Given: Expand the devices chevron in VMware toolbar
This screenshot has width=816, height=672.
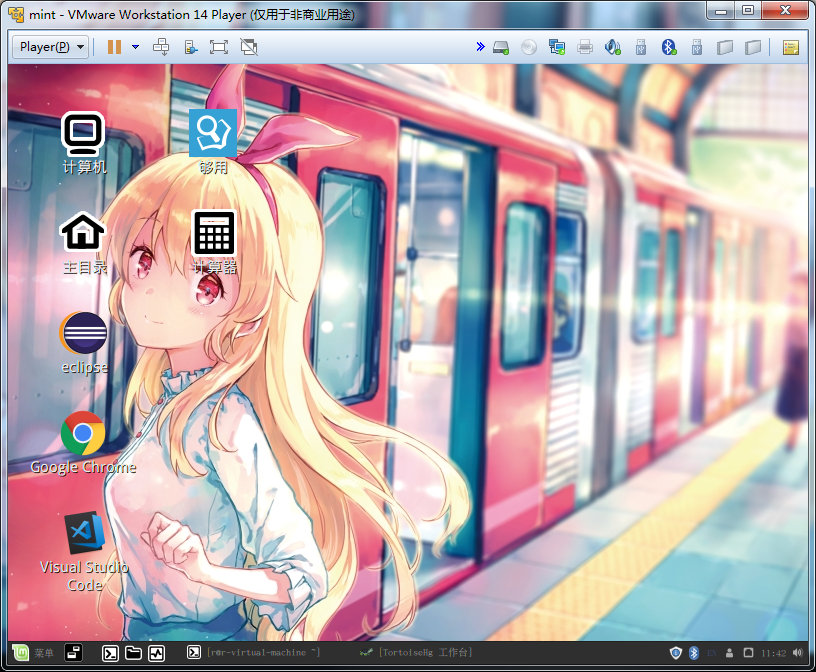Looking at the screenshot, I should click(480, 47).
